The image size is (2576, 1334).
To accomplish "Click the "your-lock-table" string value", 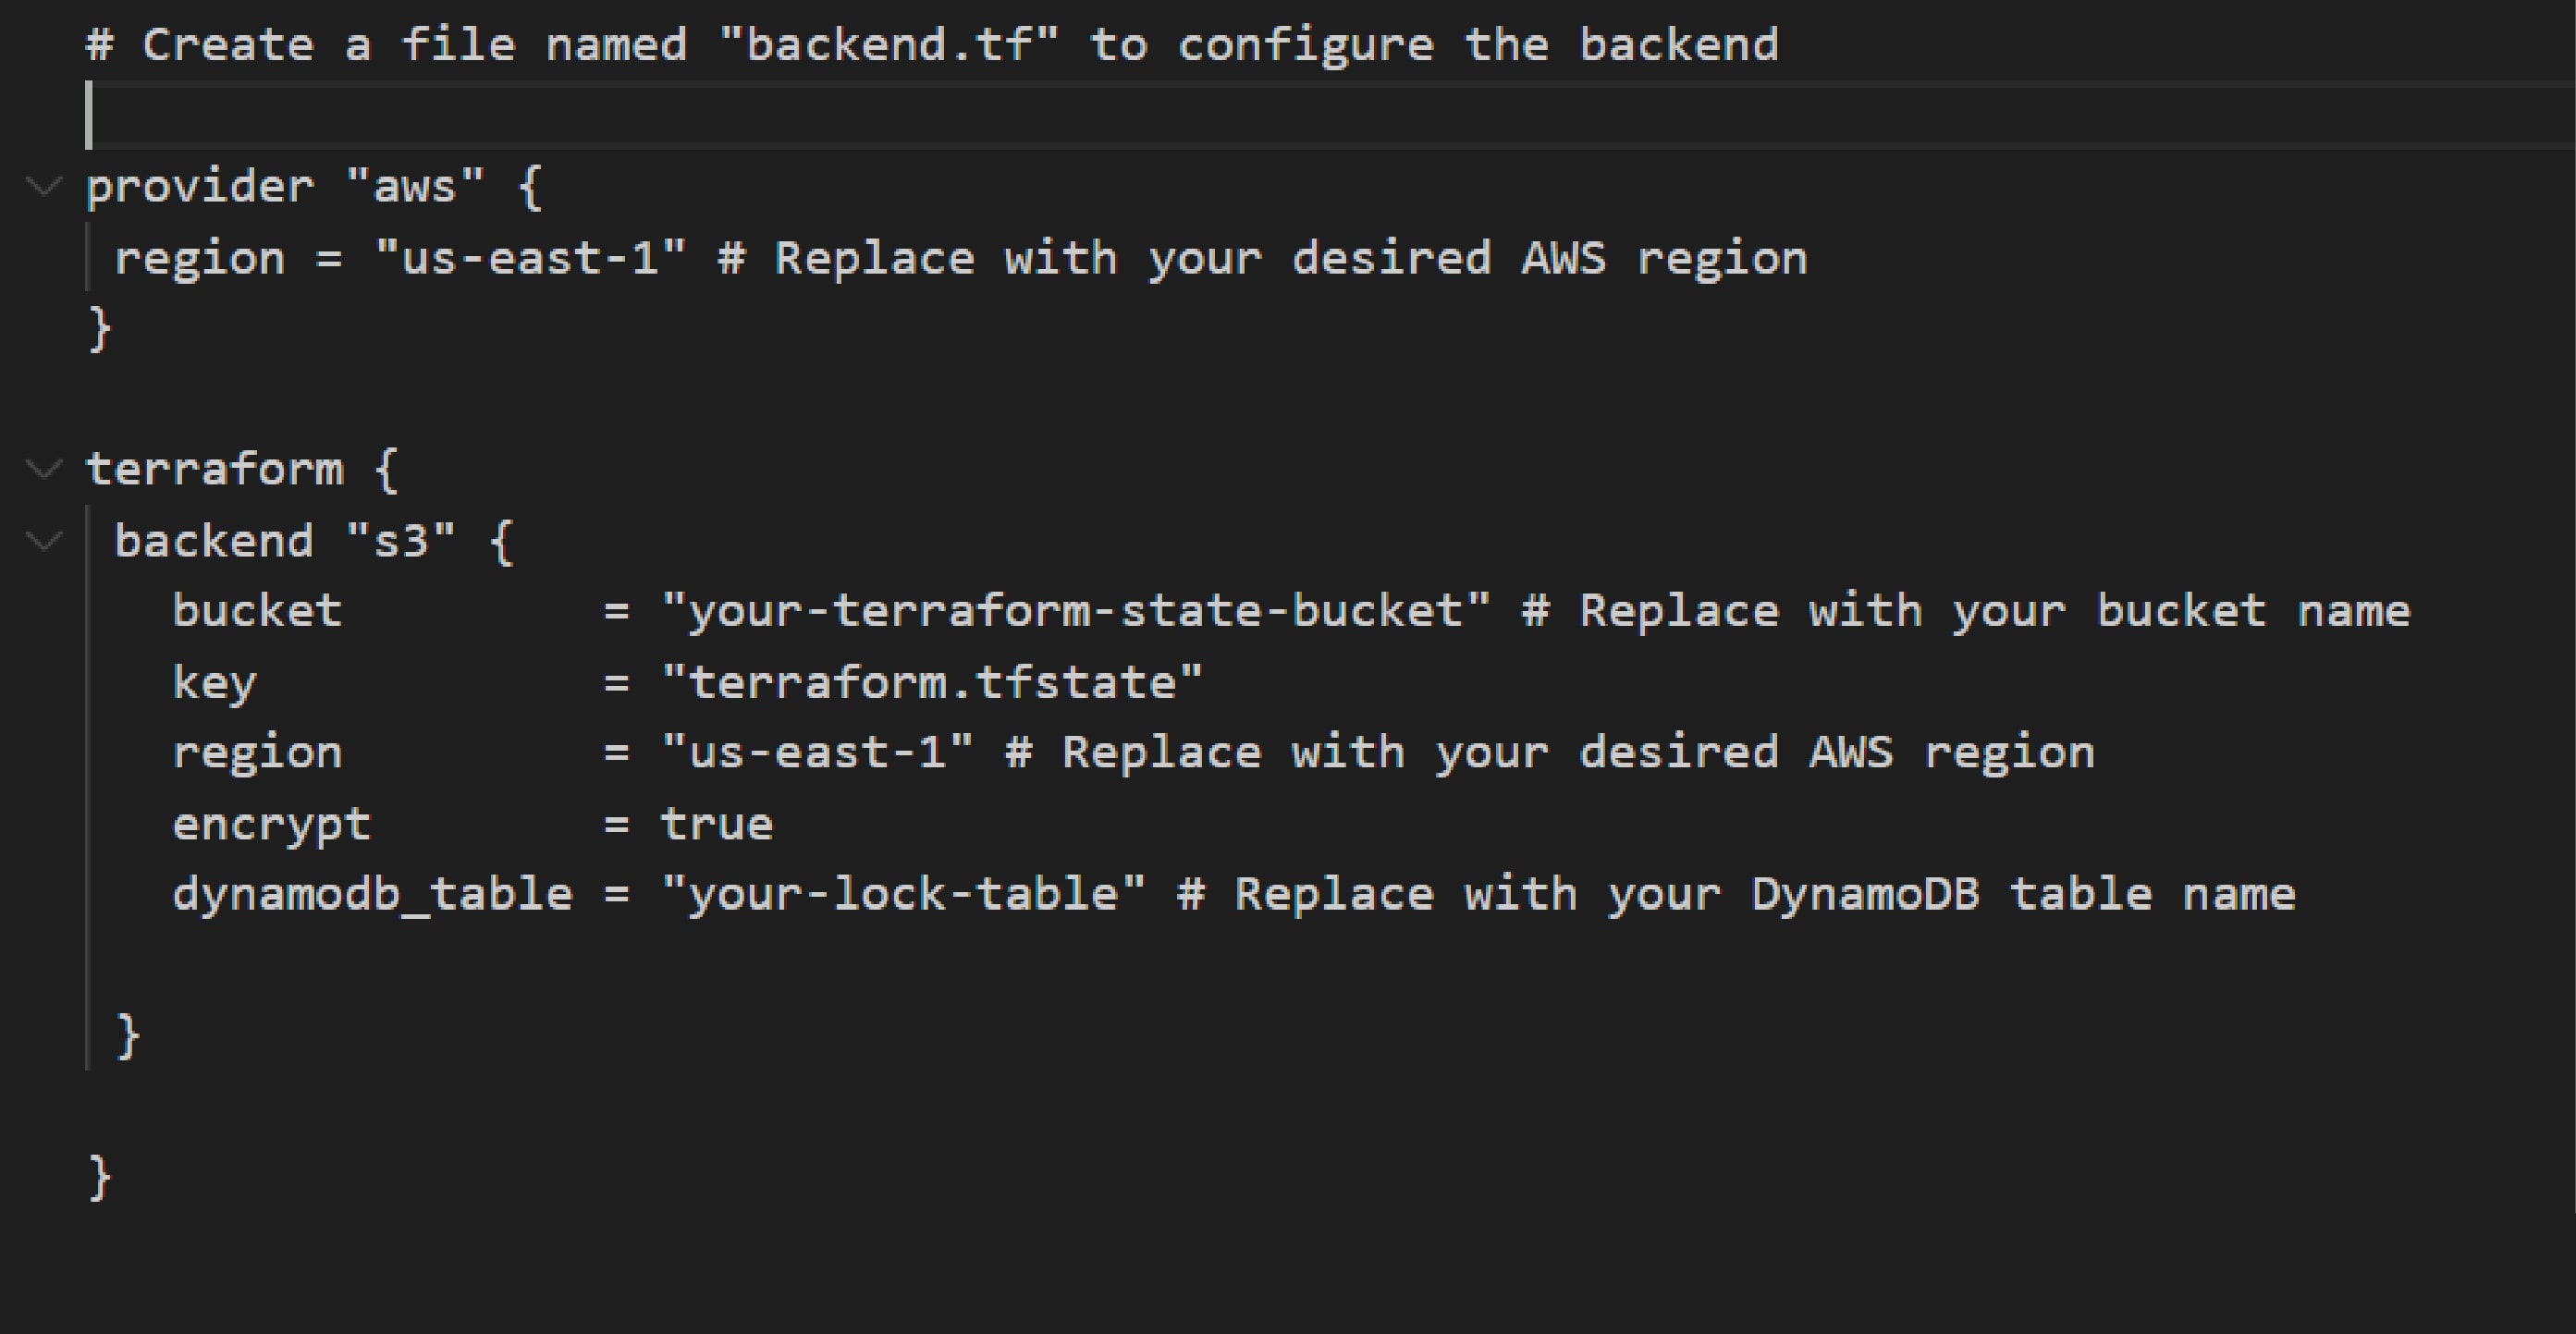I will coord(903,894).
